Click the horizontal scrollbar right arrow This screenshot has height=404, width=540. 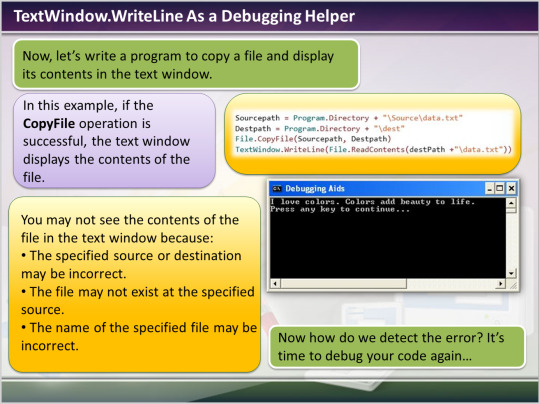click(500, 284)
